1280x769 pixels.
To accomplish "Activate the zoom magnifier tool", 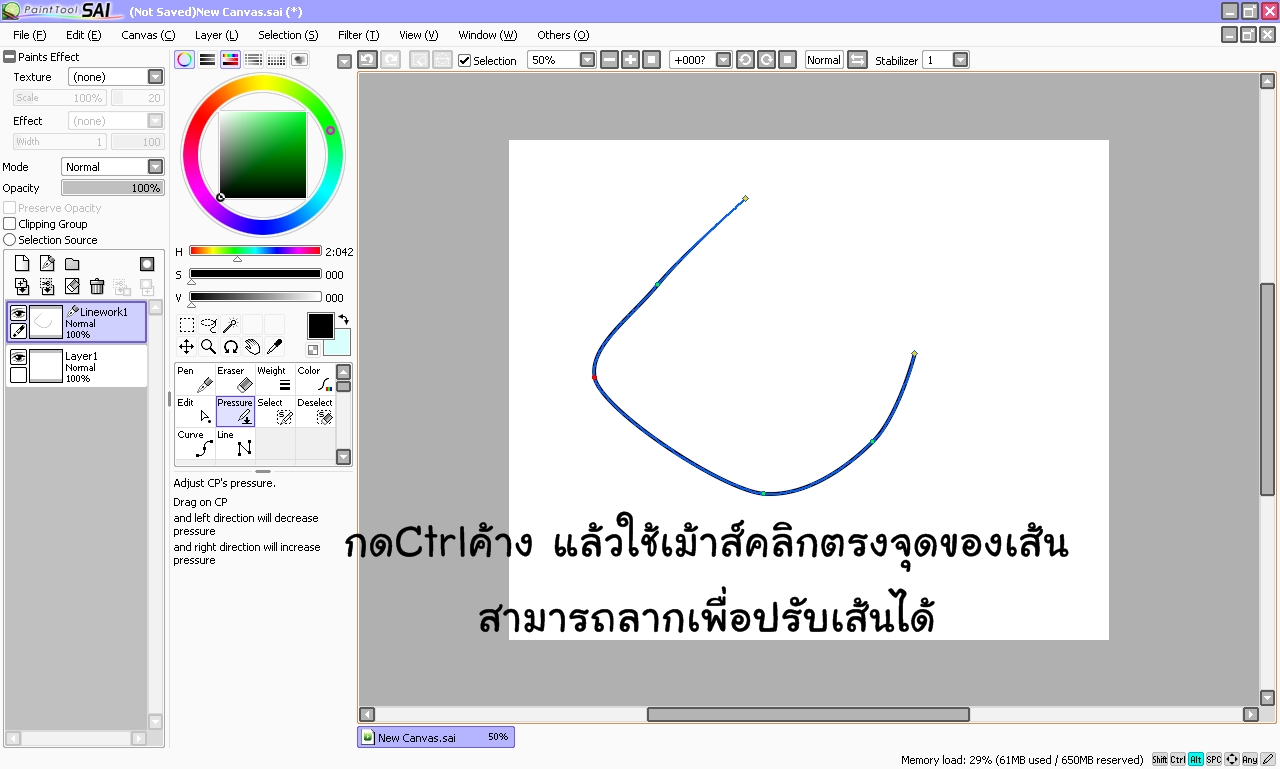I will (209, 347).
